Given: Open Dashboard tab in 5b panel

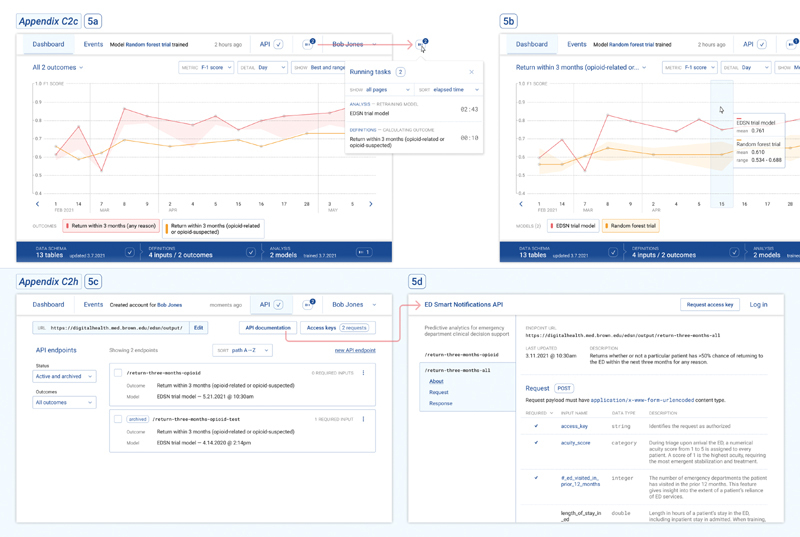Looking at the screenshot, I should [531, 45].
